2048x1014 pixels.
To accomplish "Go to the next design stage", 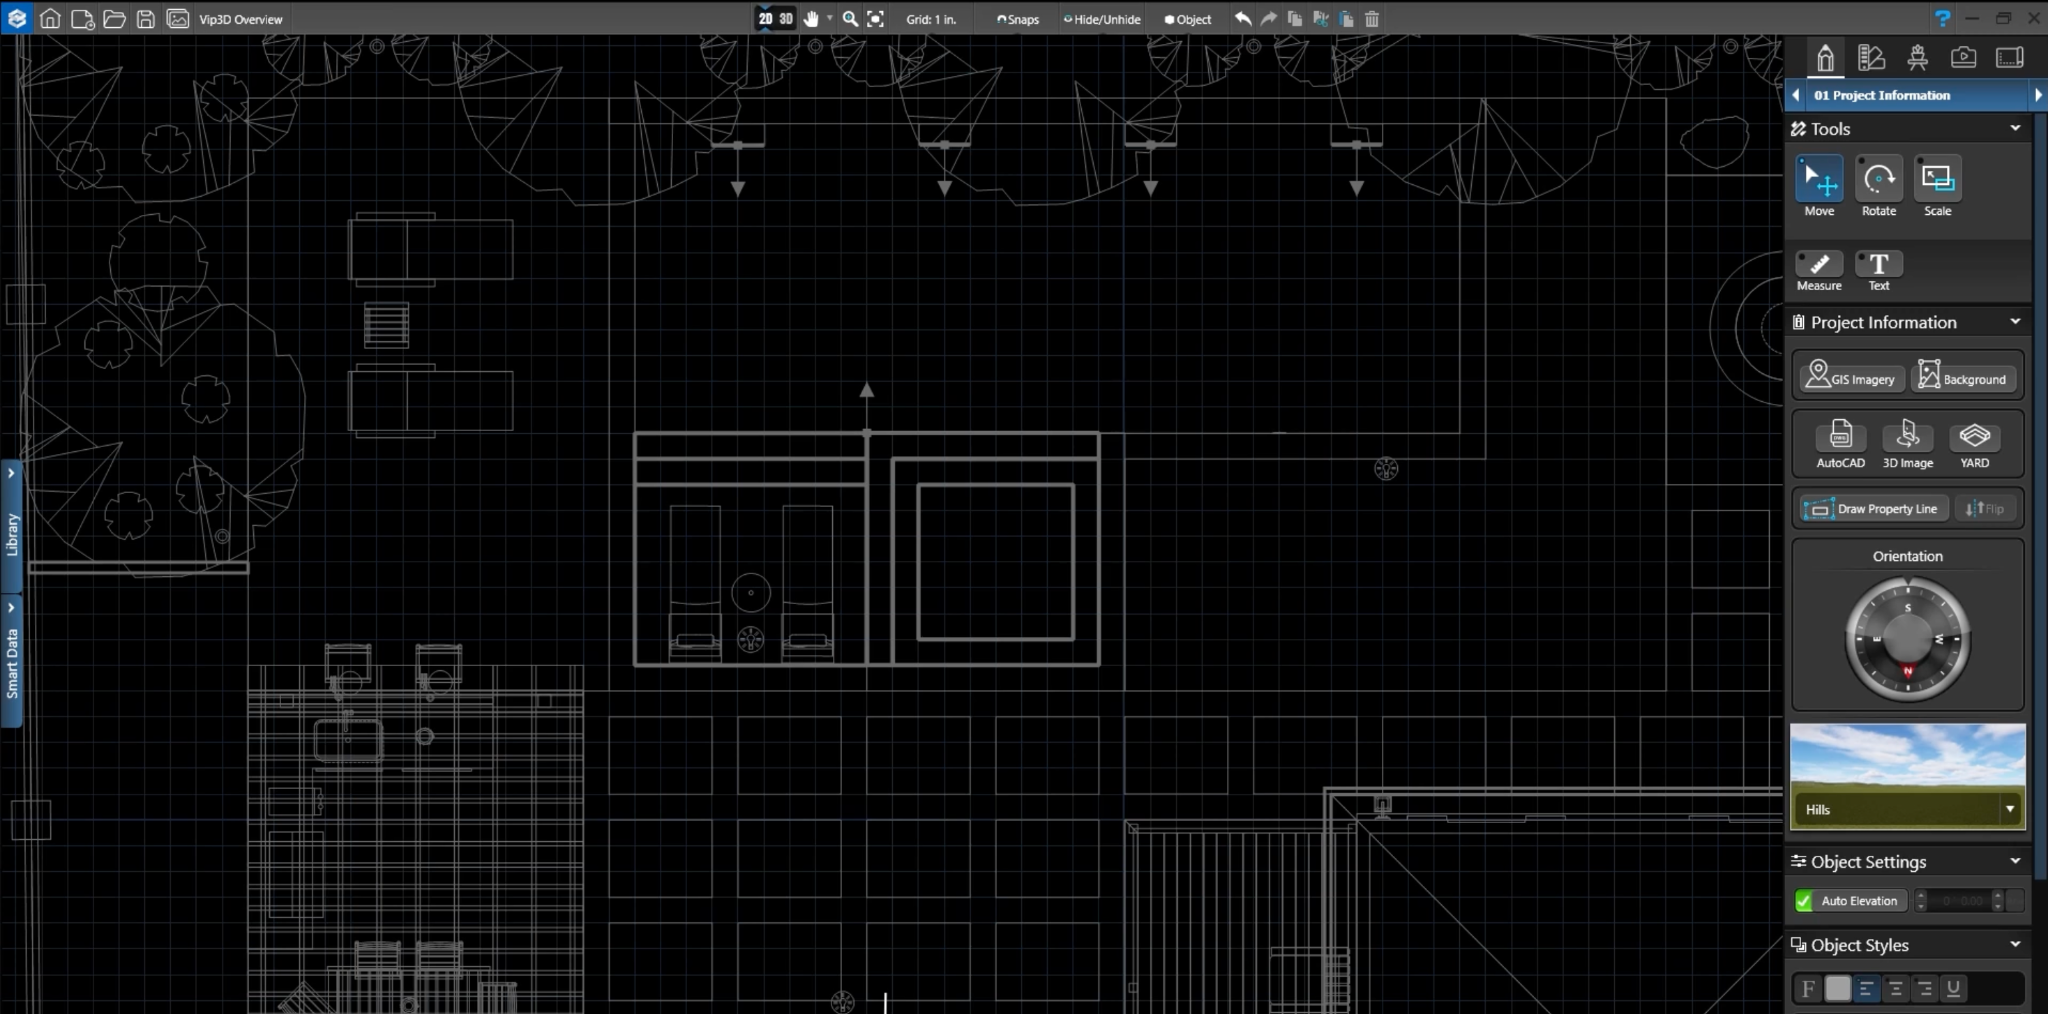I will click(x=2038, y=95).
